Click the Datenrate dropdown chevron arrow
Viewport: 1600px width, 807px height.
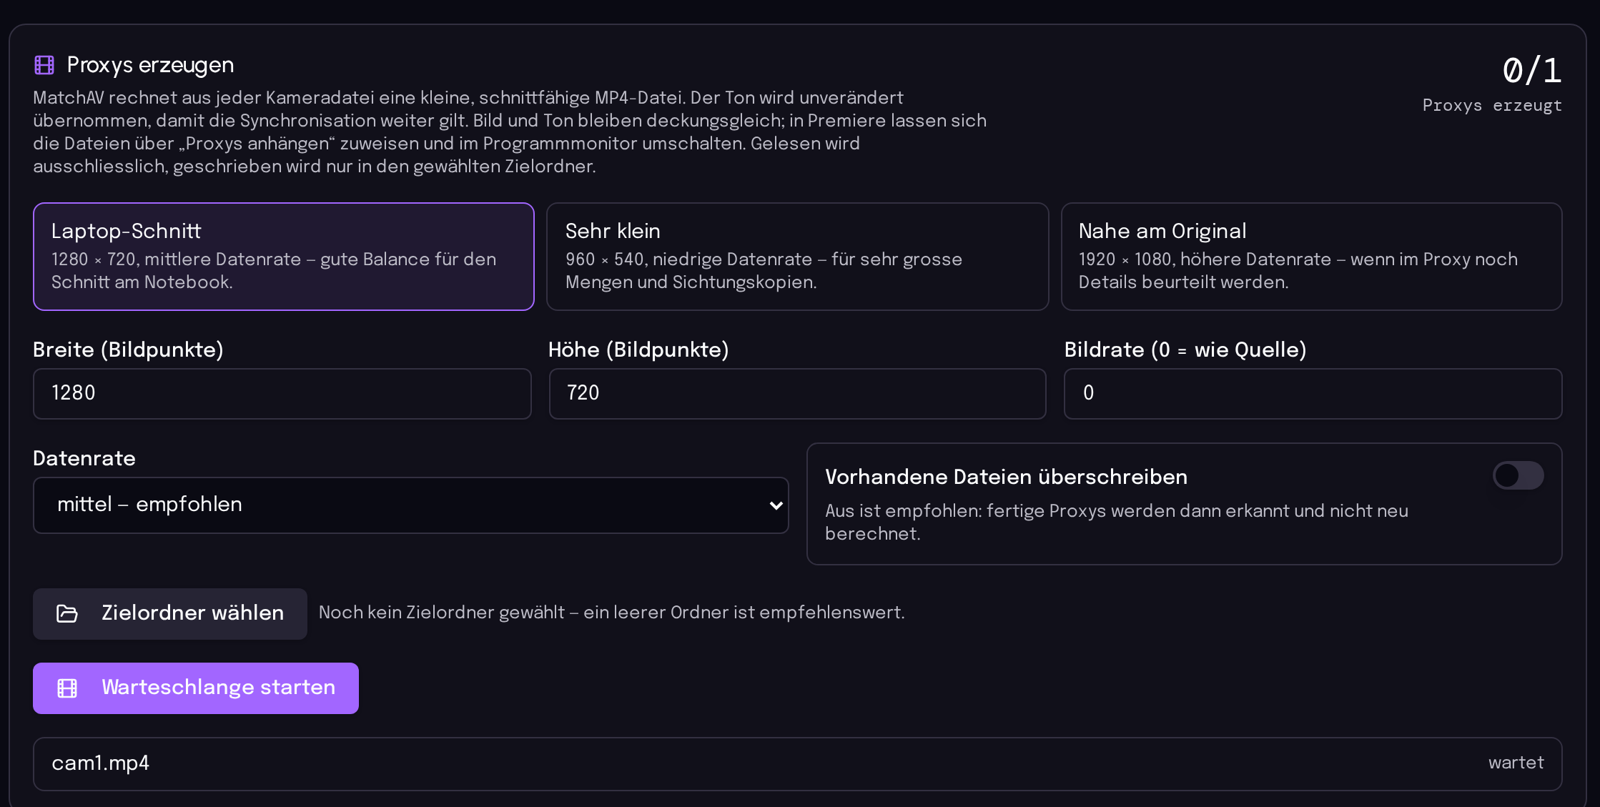[776, 505]
